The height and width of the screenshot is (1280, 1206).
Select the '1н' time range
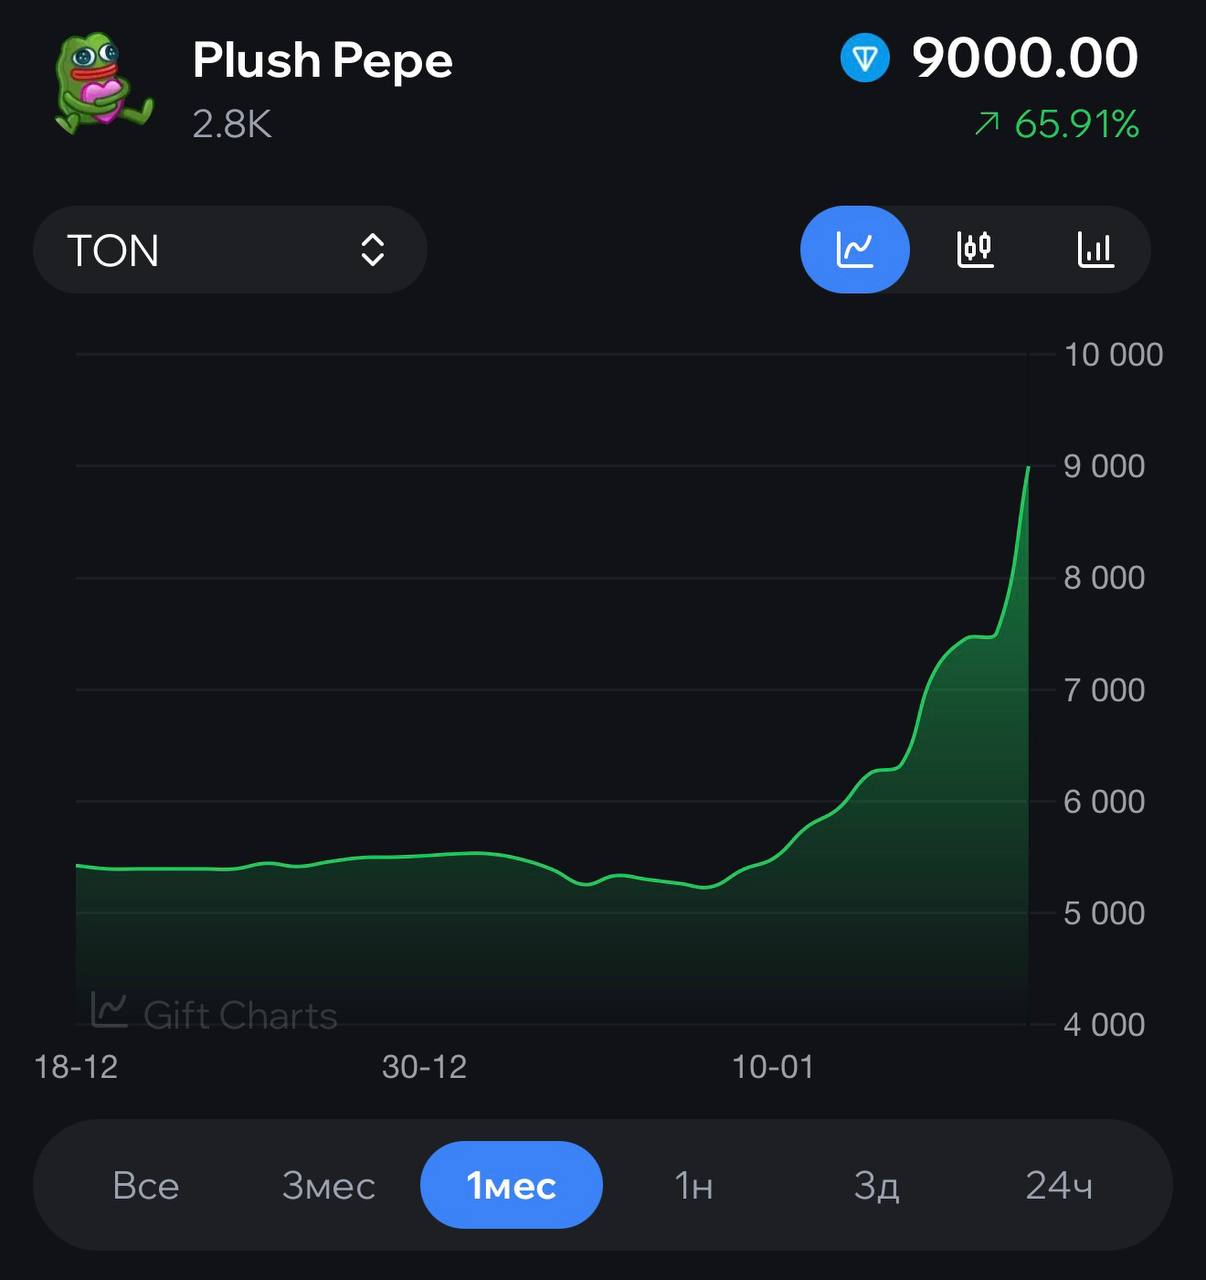click(694, 1186)
